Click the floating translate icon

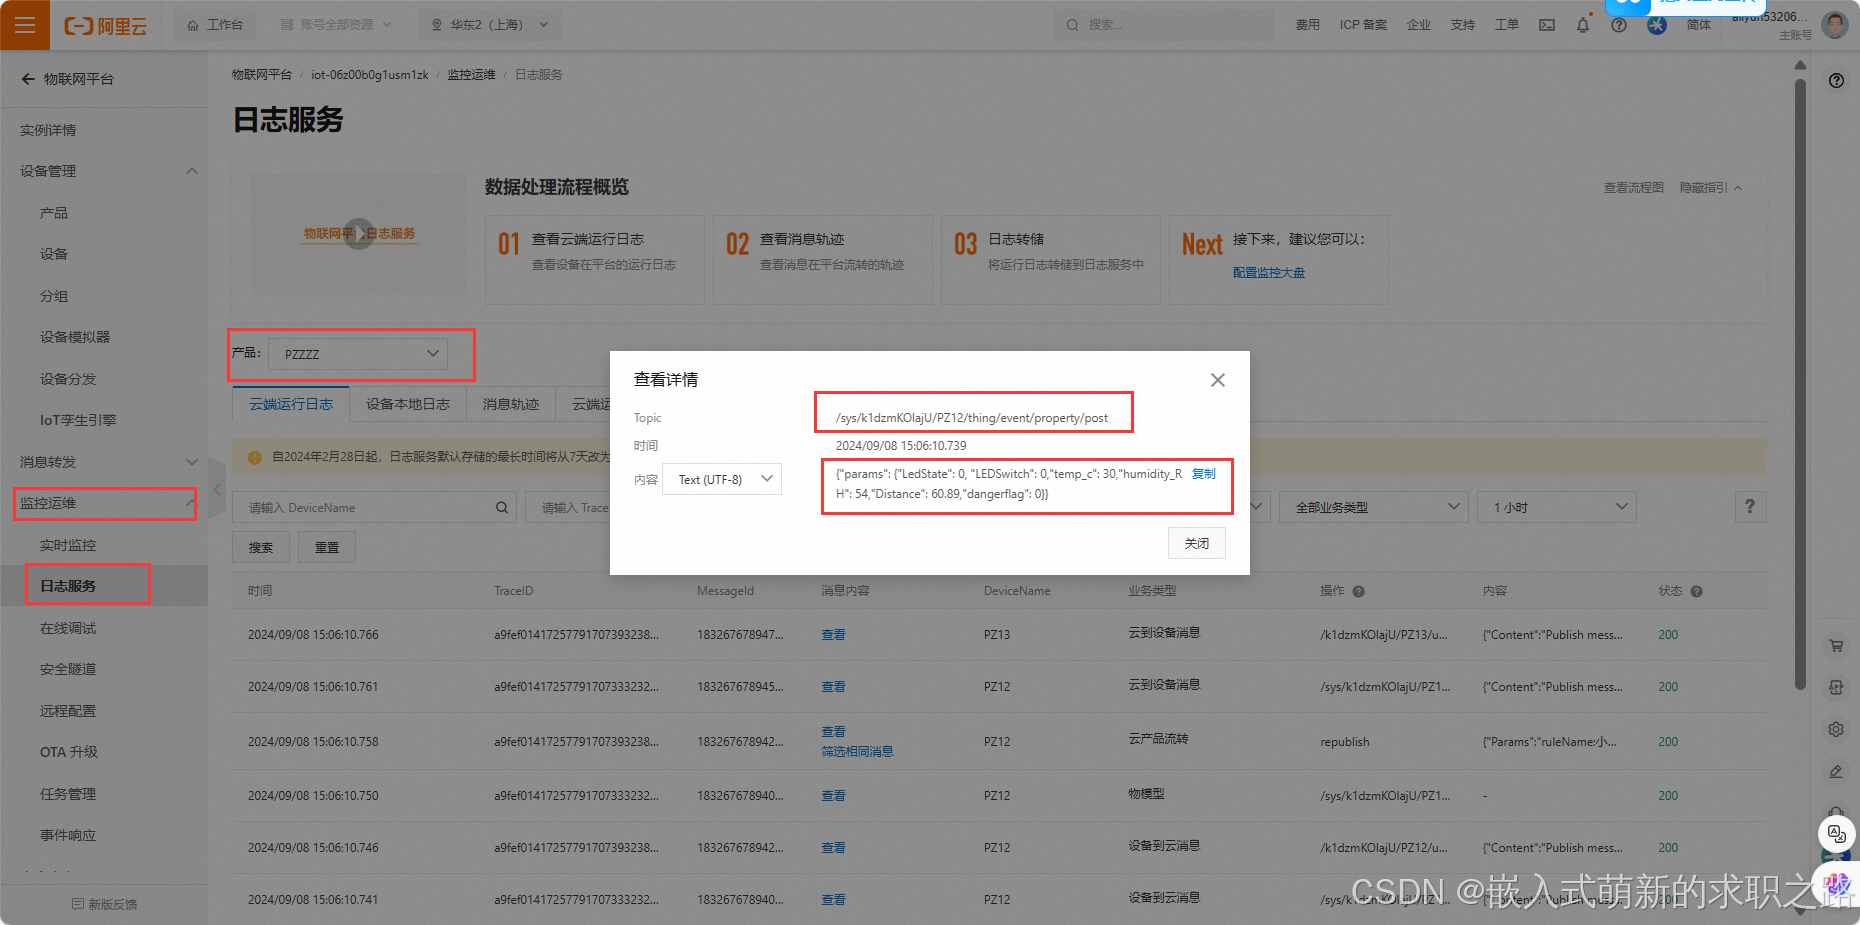pos(1836,833)
